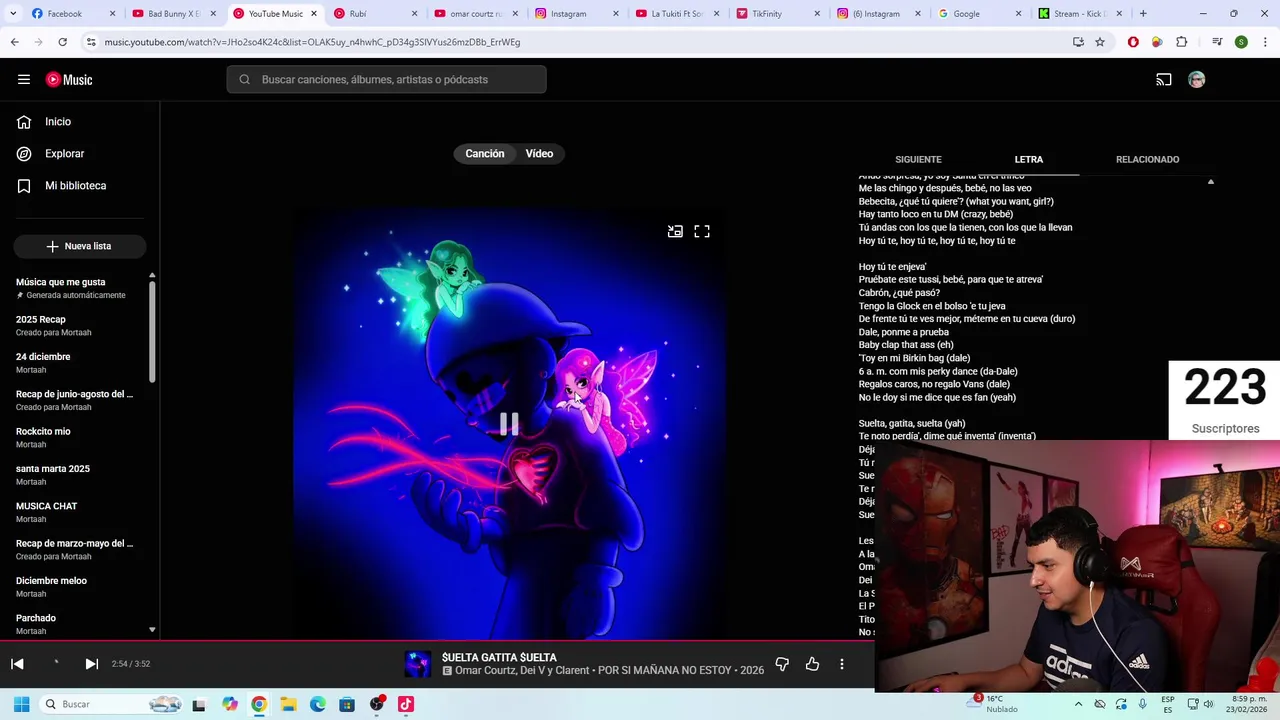The width and height of the screenshot is (1280, 720).
Task: Pause playback on the album art
Action: (x=509, y=425)
